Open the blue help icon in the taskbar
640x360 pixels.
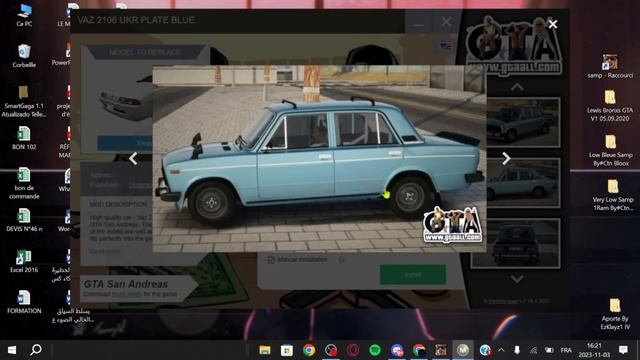point(485,350)
